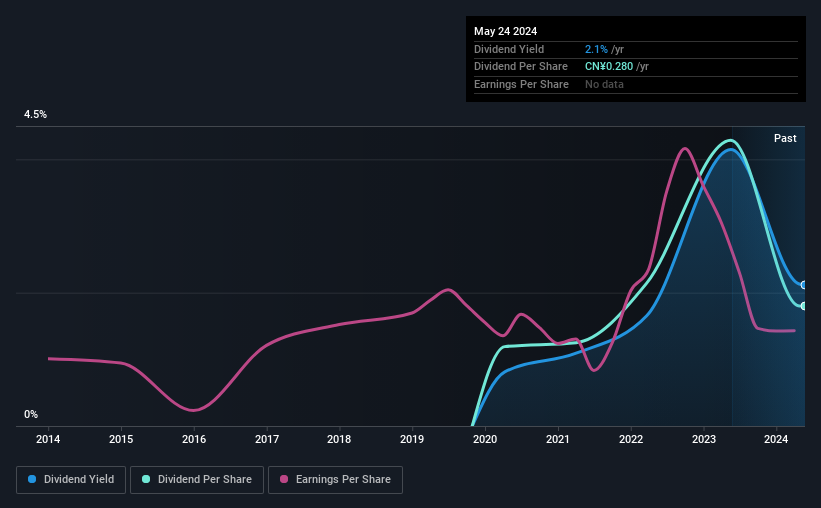Select the 2024 label on the x-axis
The image size is (821, 508).
click(776, 439)
